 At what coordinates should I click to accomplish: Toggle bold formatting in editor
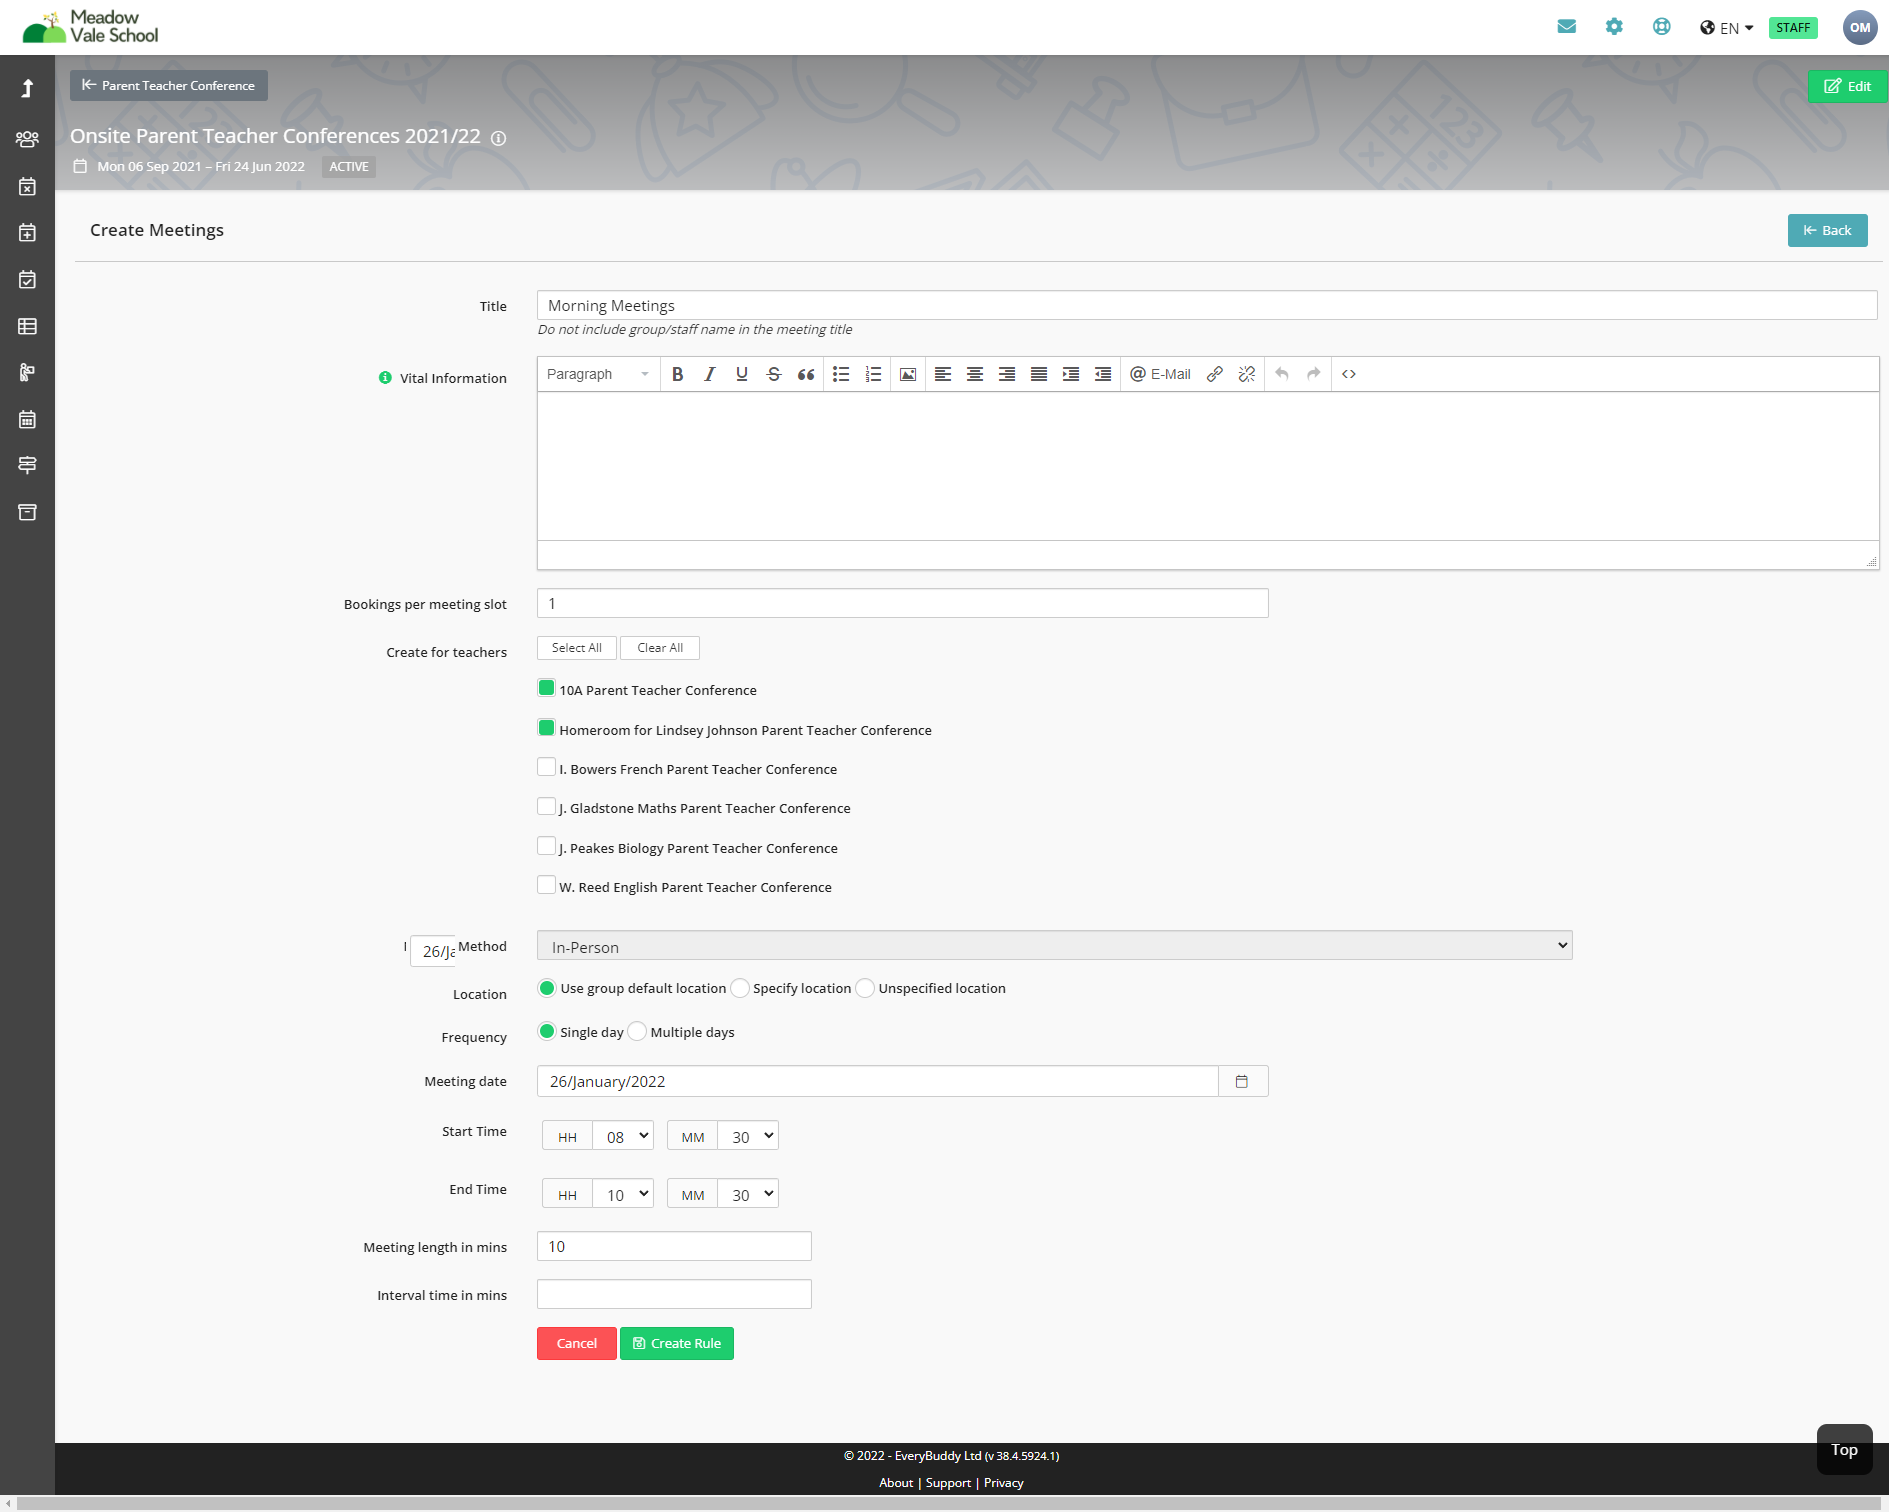[678, 374]
